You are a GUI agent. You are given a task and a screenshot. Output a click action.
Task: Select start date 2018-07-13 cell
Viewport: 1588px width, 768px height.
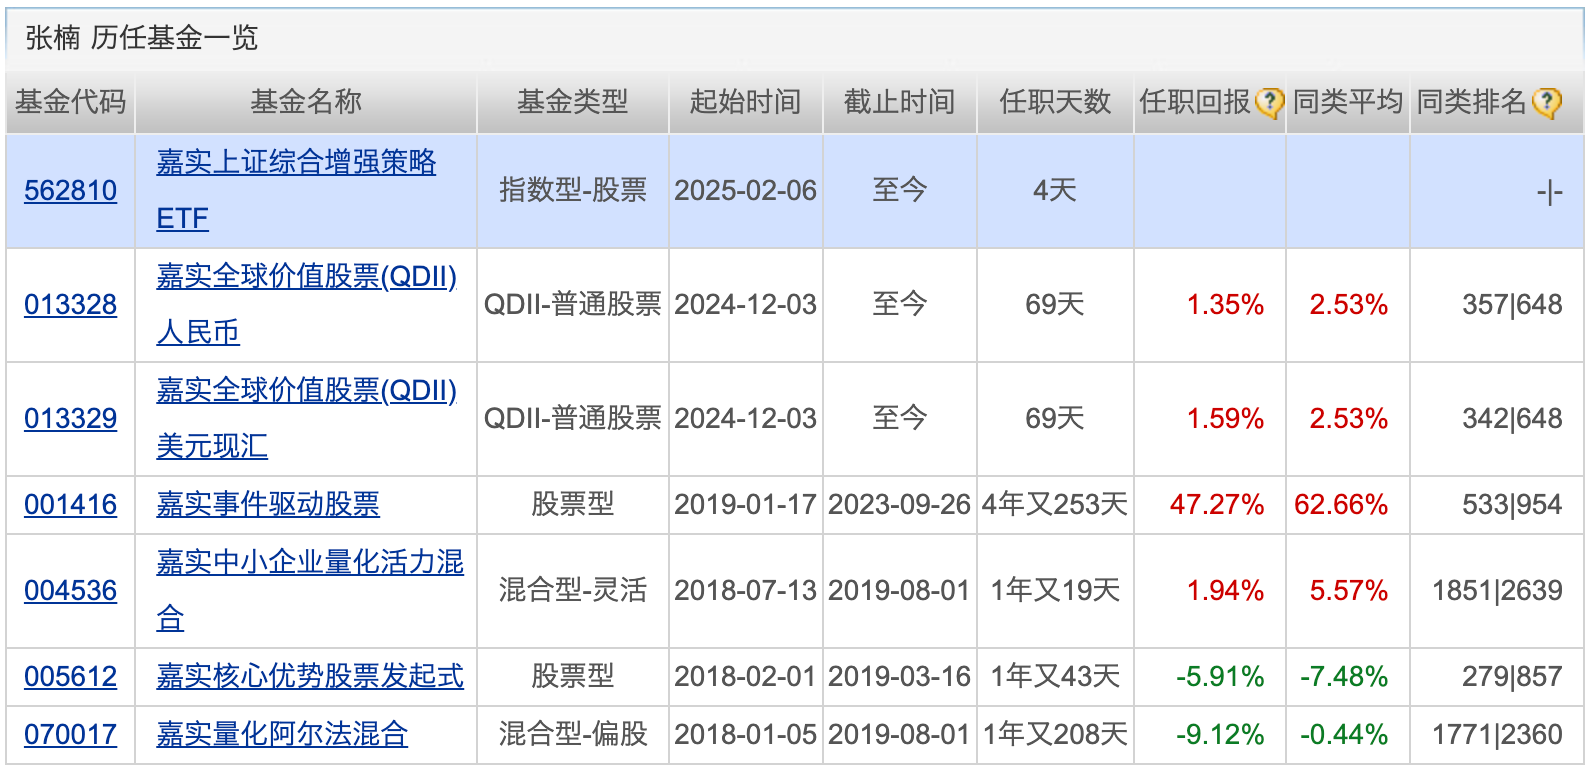pyautogui.click(x=746, y=590)
